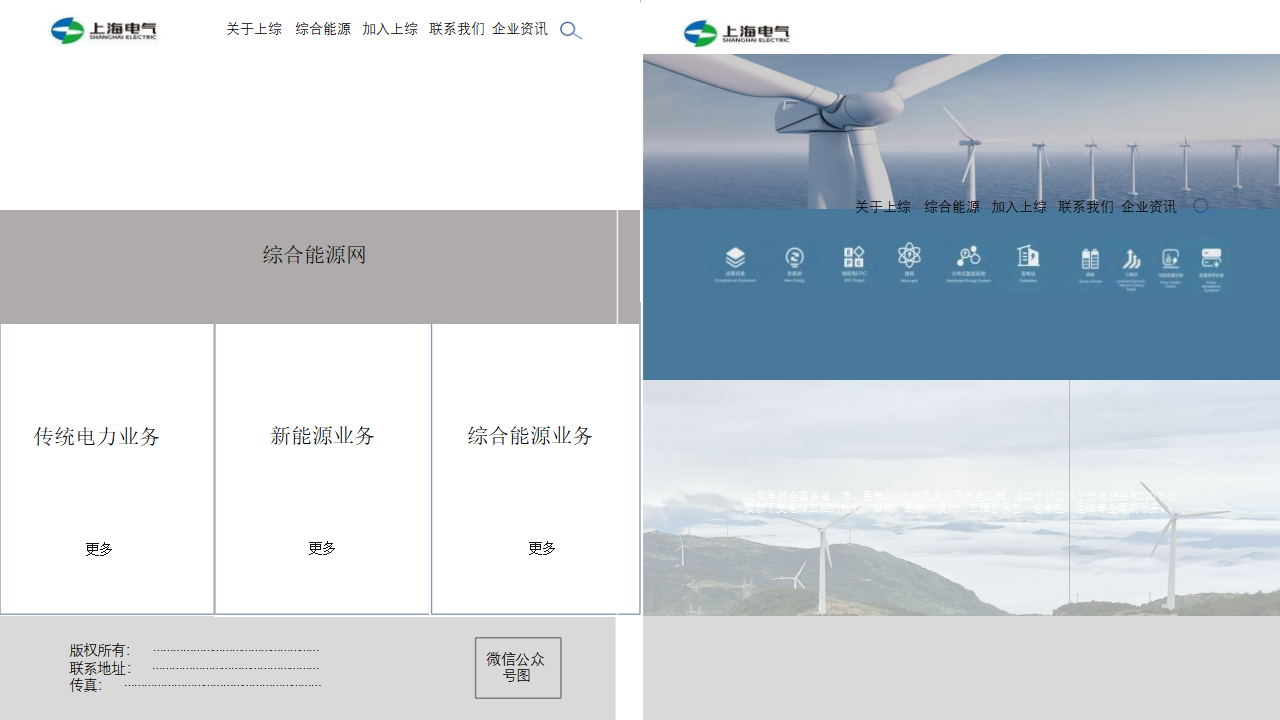Click 更多 under 新能源业务

(x=322, y=548)
